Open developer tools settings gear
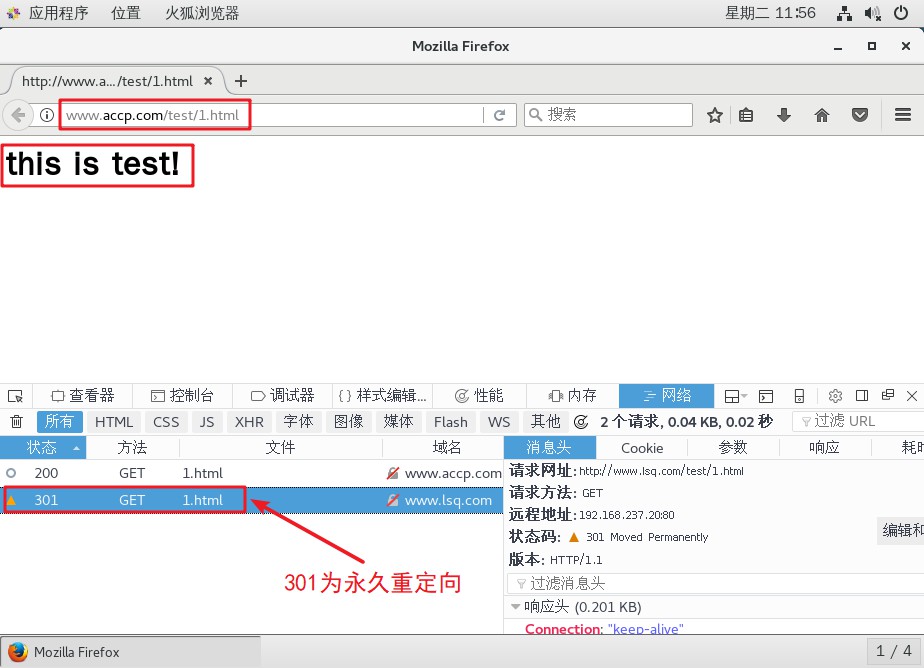 835,396
